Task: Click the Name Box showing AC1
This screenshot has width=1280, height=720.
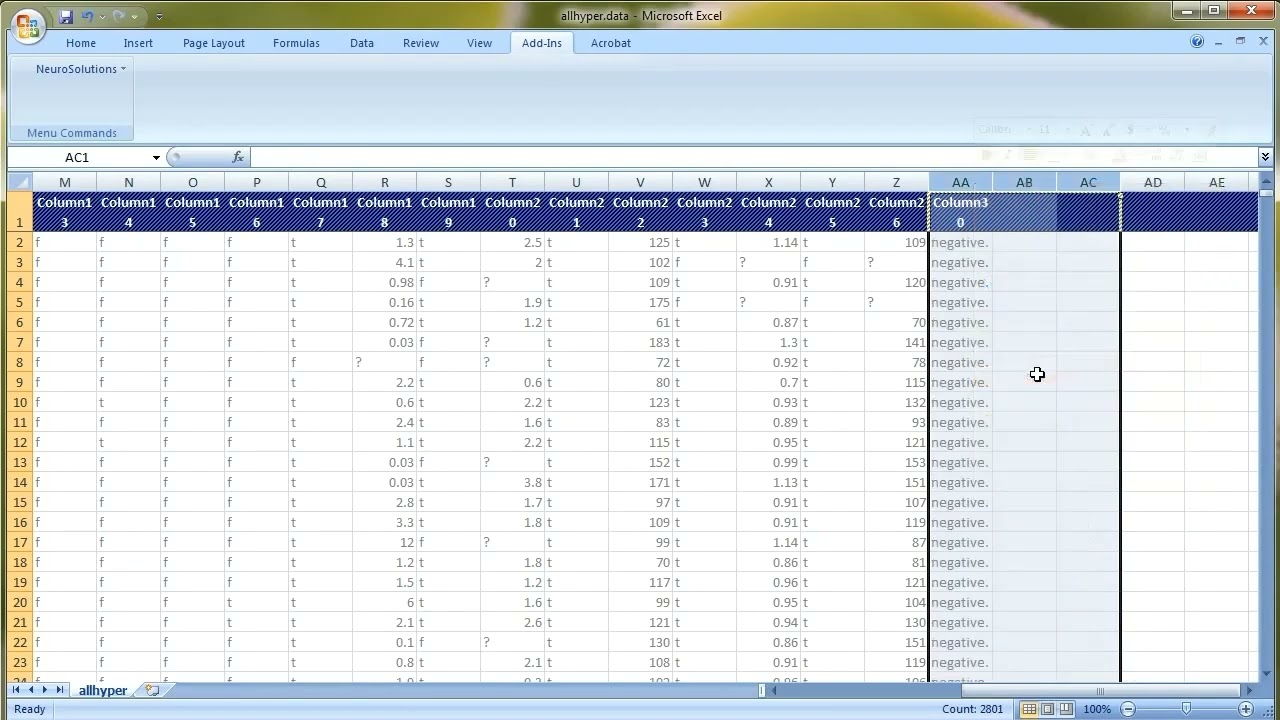Action: point(78,157)
